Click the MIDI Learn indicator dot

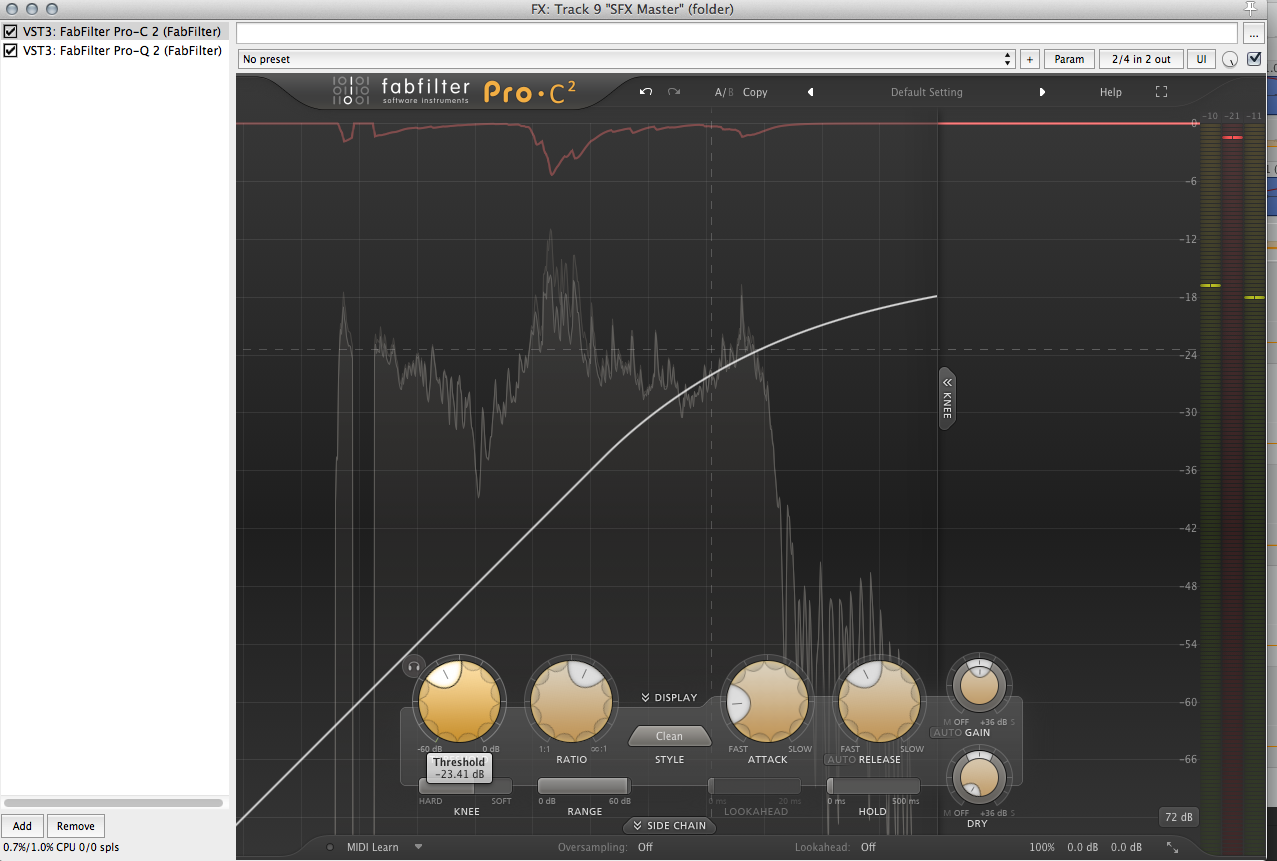[x=330, y=847]
